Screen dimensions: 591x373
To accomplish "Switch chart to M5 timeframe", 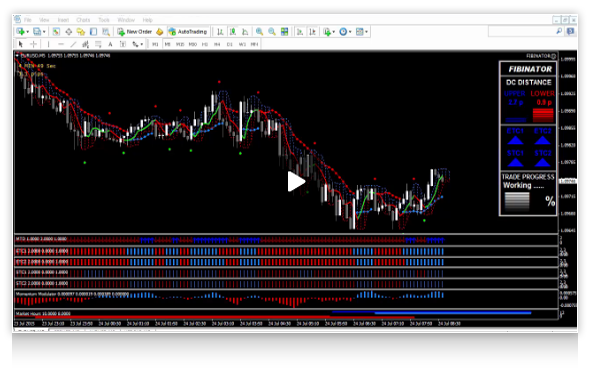I will [x=167, y=44].
